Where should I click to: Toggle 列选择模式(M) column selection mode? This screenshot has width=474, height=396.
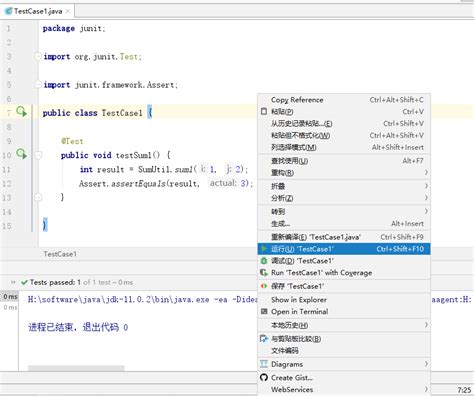pos(344,147)
